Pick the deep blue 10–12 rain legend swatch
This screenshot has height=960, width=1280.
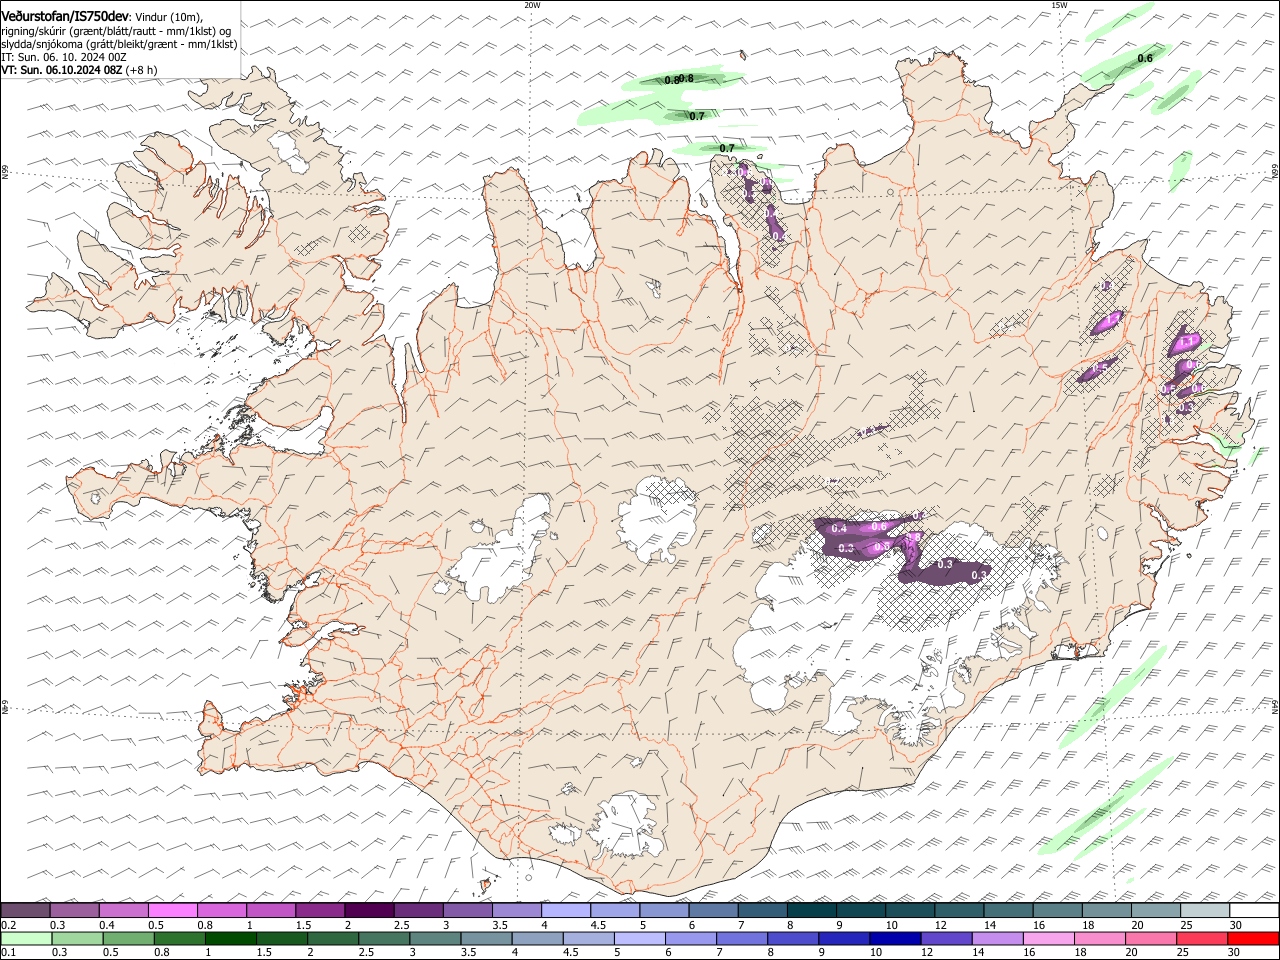(x=894, y=939)
